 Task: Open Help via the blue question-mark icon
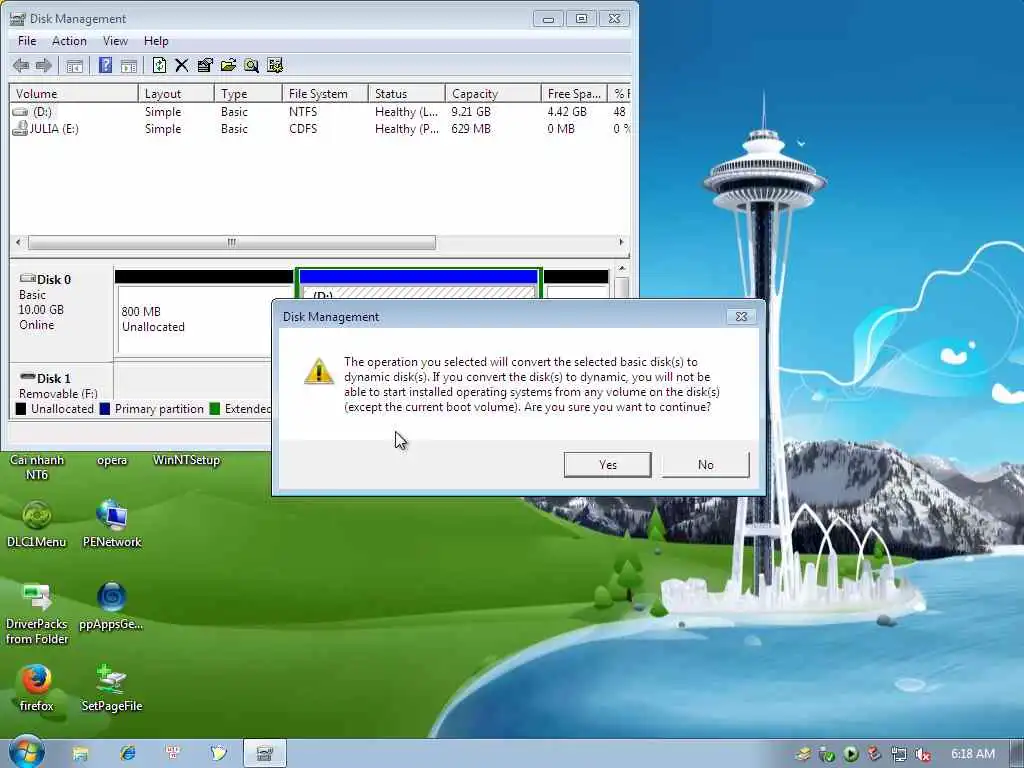coord(105,65)
